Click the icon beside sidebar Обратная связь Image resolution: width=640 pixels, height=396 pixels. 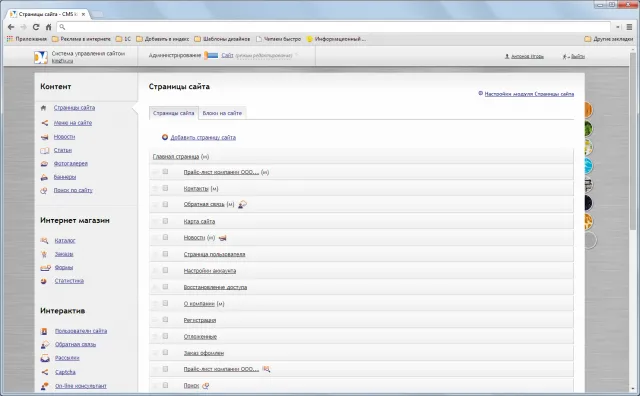point(45,345)
